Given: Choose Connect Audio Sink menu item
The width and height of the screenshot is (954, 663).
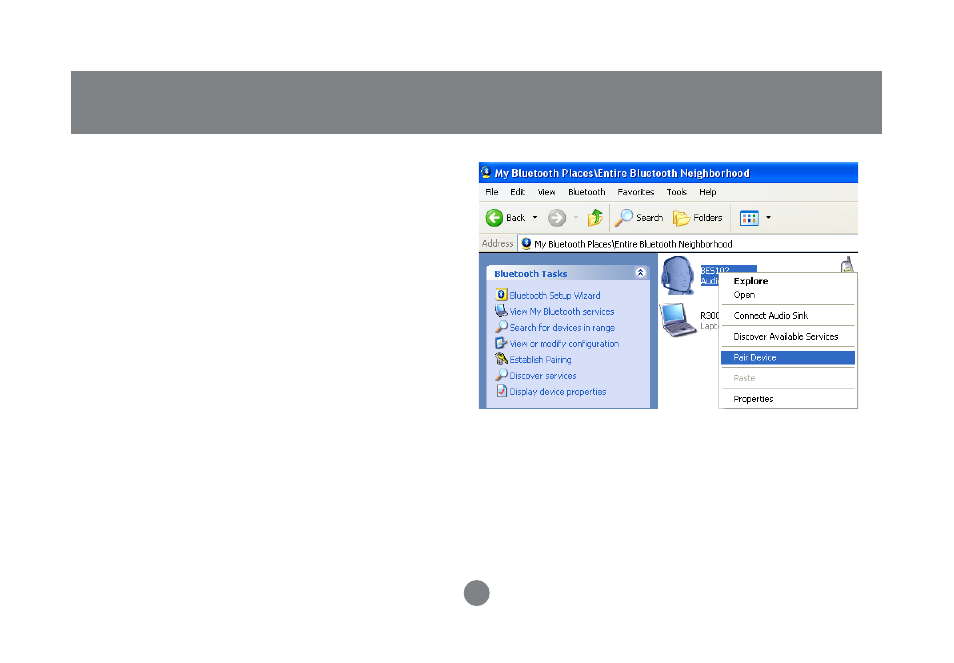Looking at the screenshot, I should 788,316.
